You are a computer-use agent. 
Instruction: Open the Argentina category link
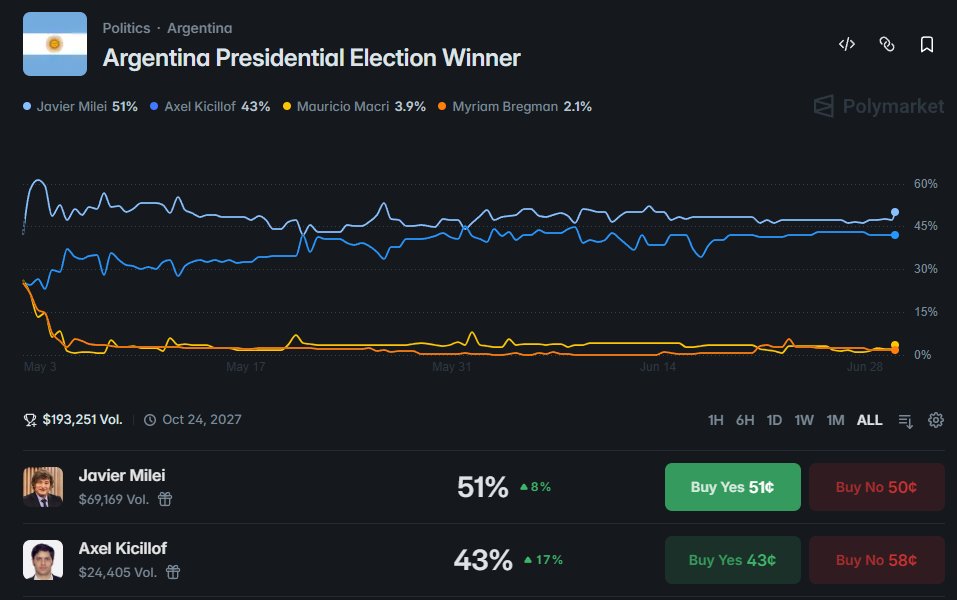pos(200,28)
